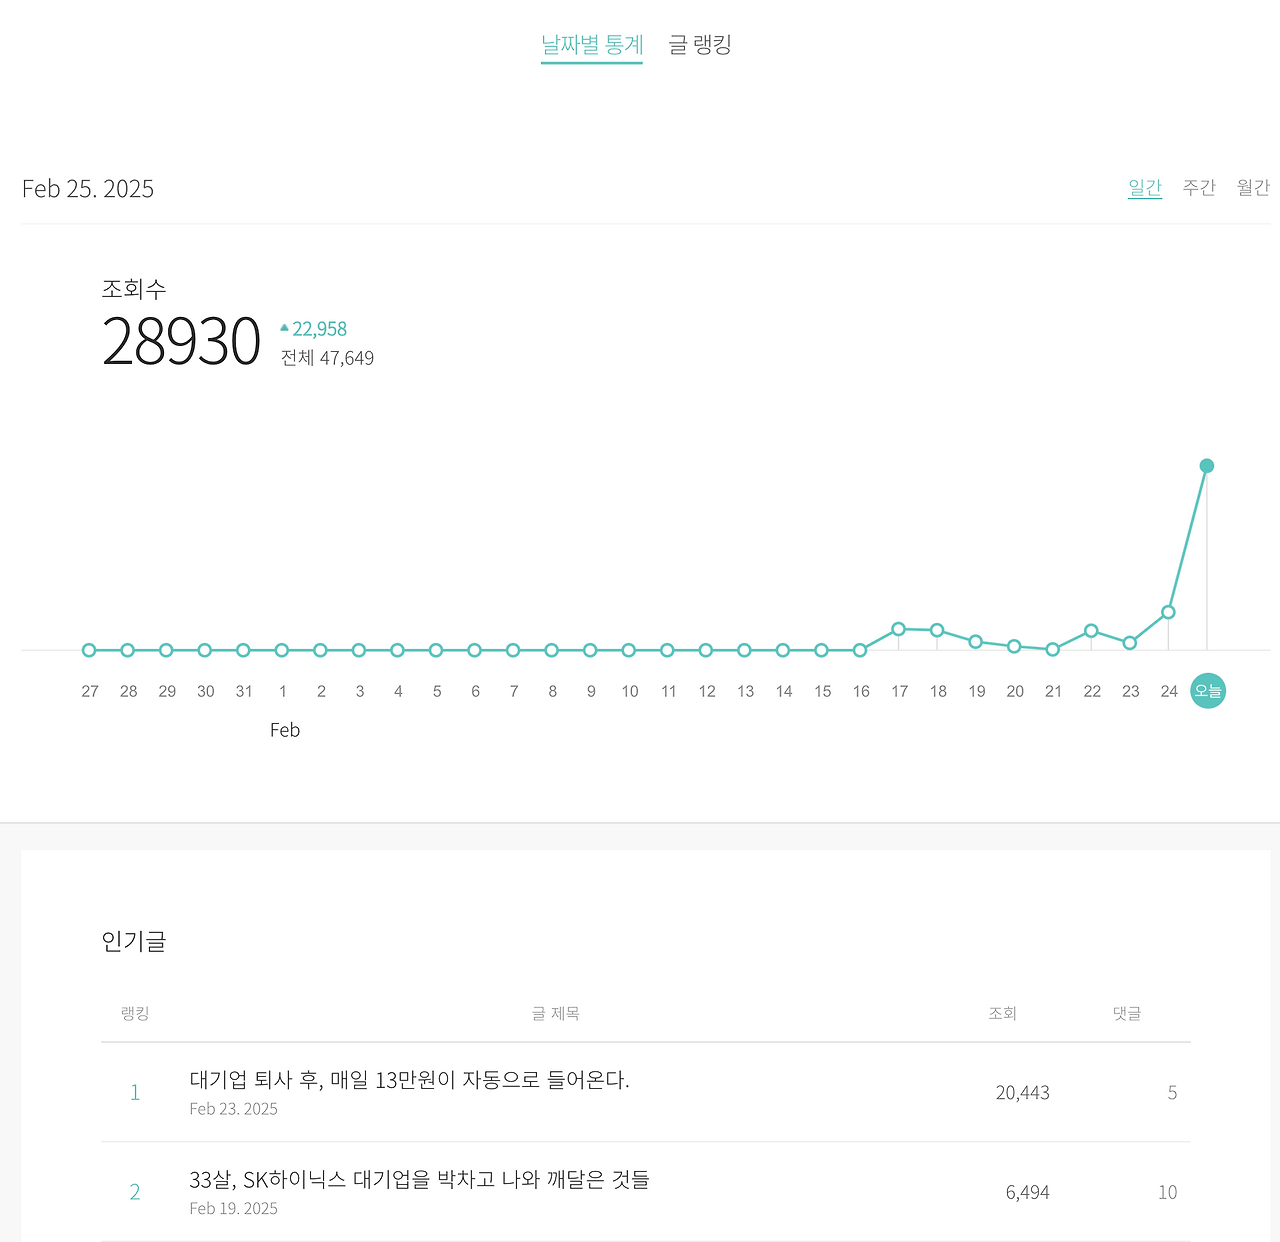Select the 날짜별 통계 tab
This screenshot has height=1242, width=1280.
[x=592, y=45]
